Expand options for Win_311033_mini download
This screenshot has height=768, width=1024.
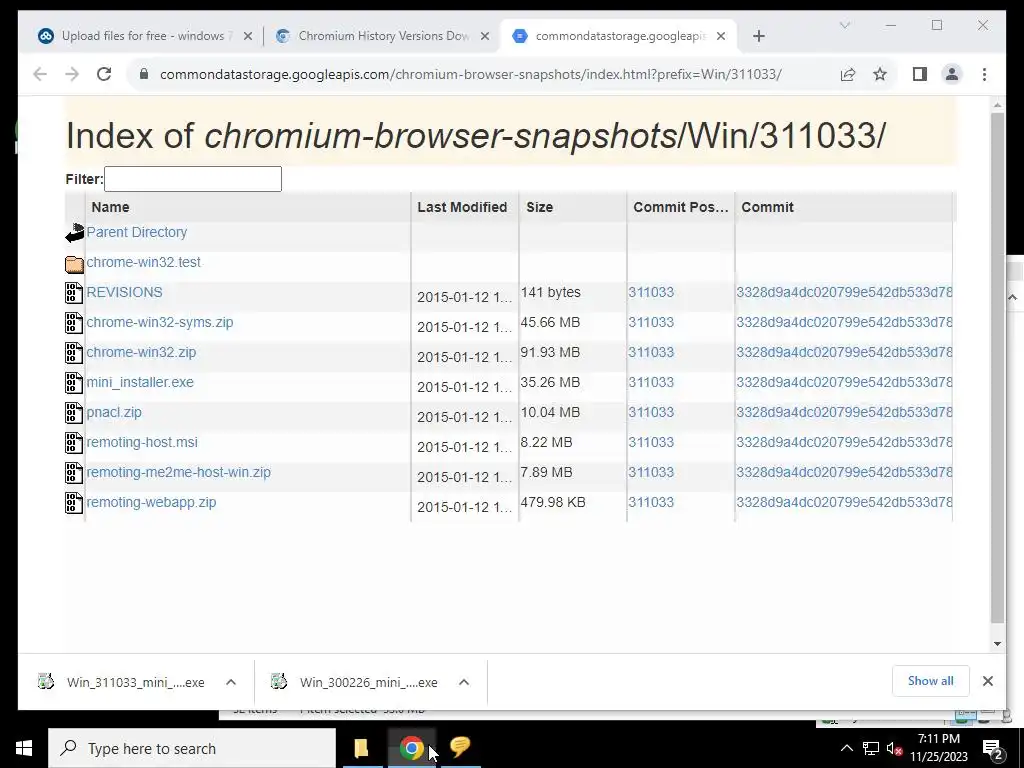tap(231, 682)
